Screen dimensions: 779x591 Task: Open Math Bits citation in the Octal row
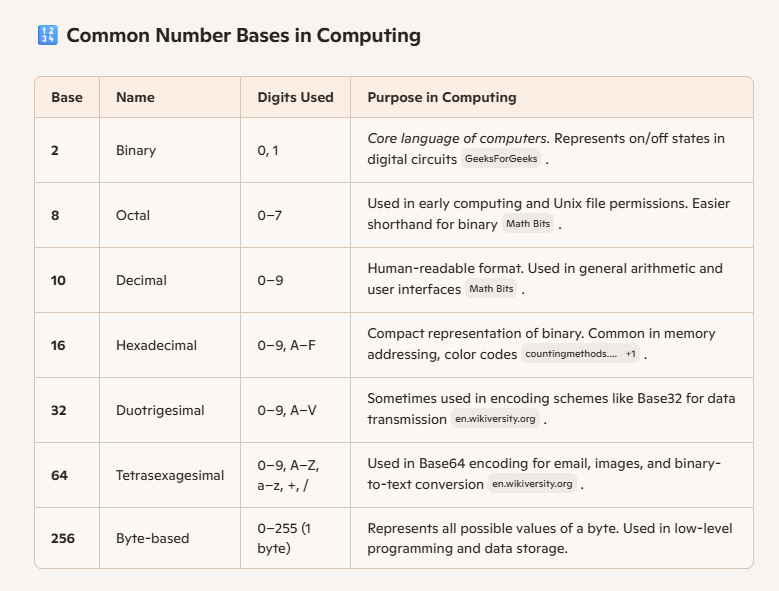[x=528, y=224]
